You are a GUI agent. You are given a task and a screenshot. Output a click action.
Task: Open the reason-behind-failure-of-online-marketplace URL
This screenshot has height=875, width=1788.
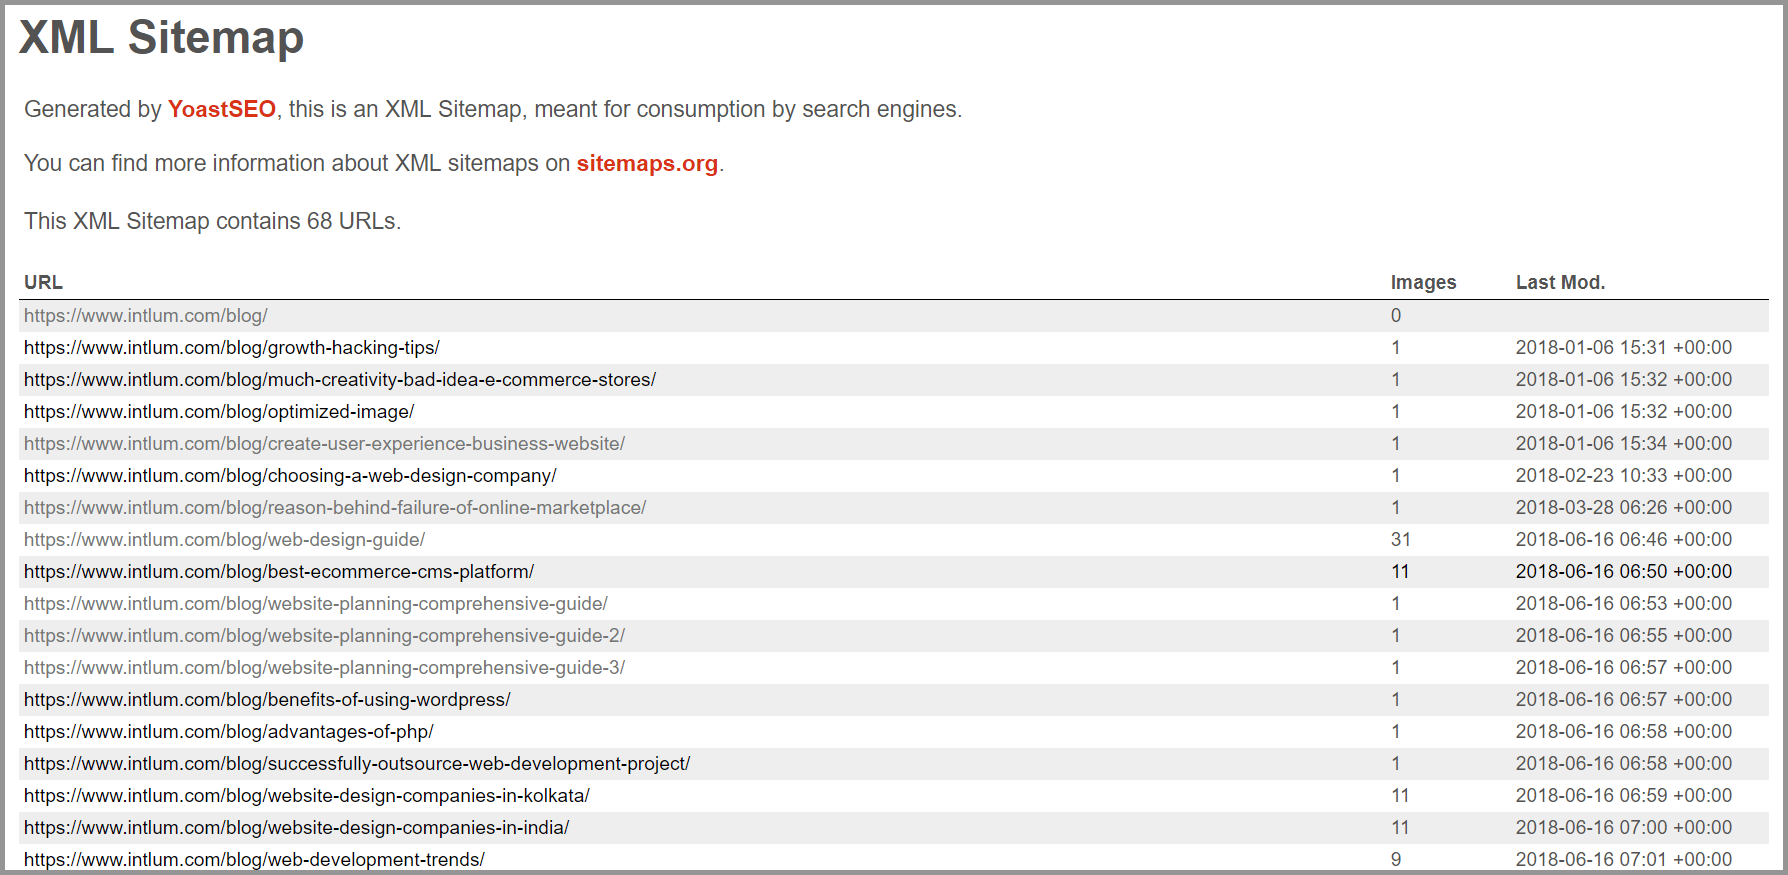(335, 508)
